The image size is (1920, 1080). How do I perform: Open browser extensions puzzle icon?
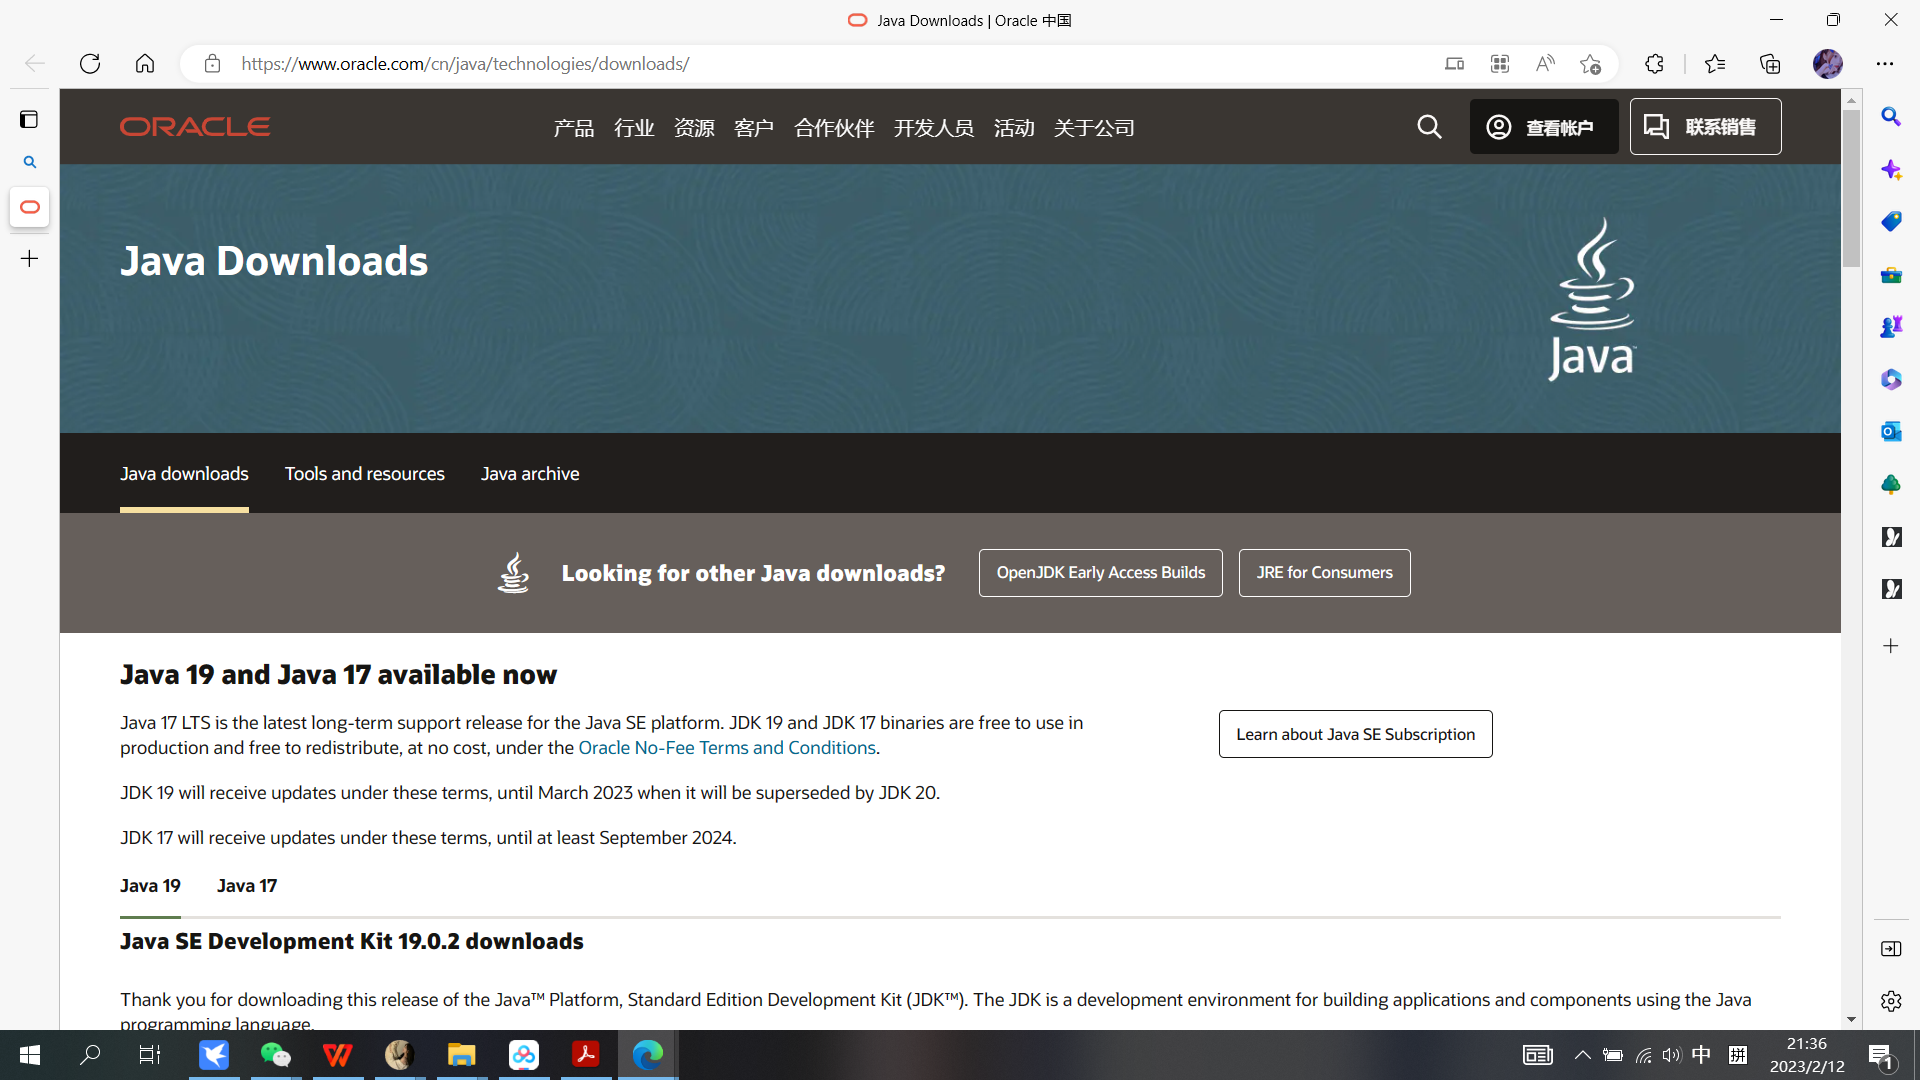tap(1654, 64)
